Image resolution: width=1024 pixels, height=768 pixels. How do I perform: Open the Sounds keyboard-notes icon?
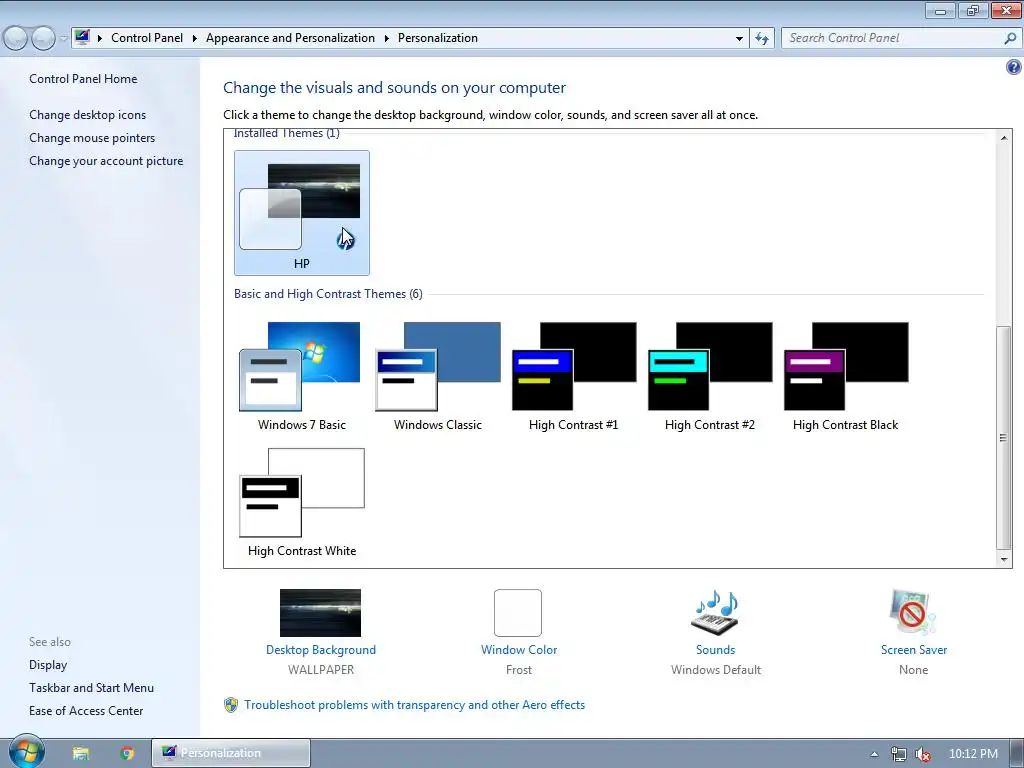[715, 613]
